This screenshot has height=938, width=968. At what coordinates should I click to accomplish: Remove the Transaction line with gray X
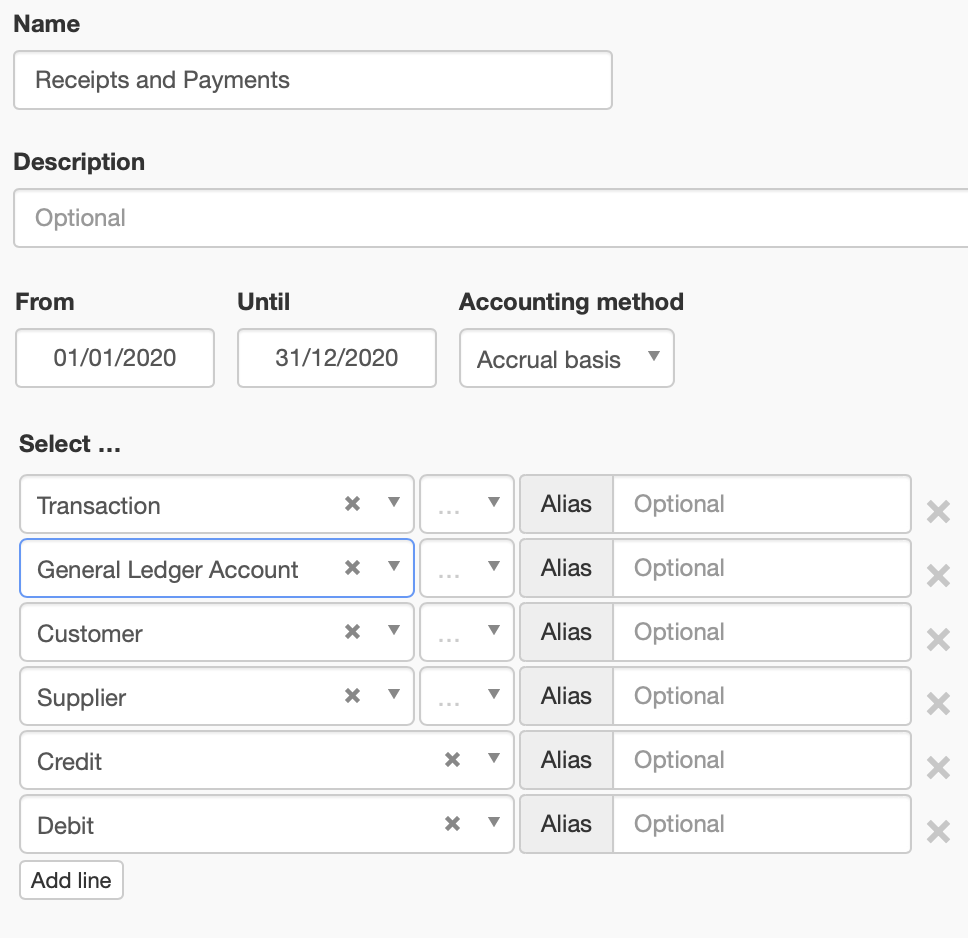pos(938,512)
